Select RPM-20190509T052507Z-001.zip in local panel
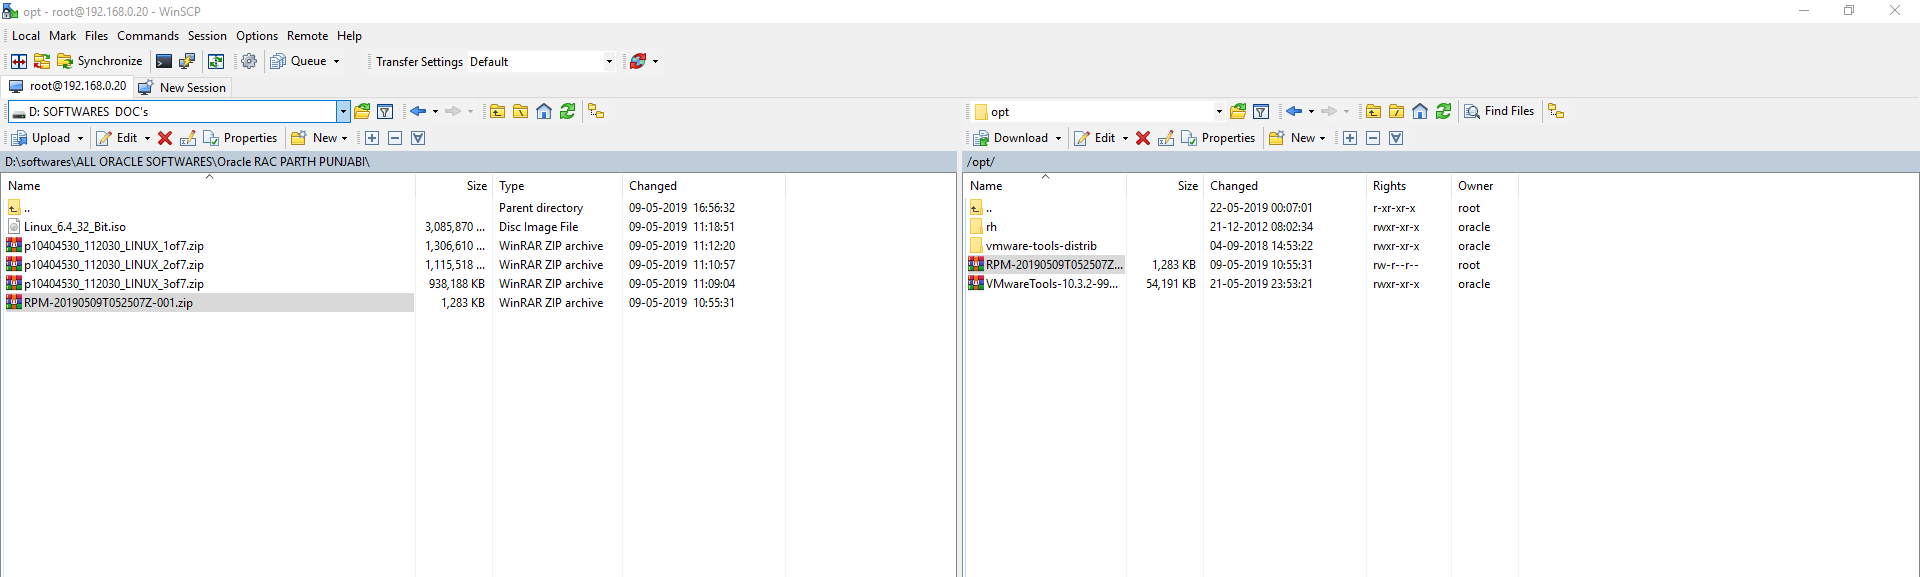1920x577 pixels. coord(109,303)
